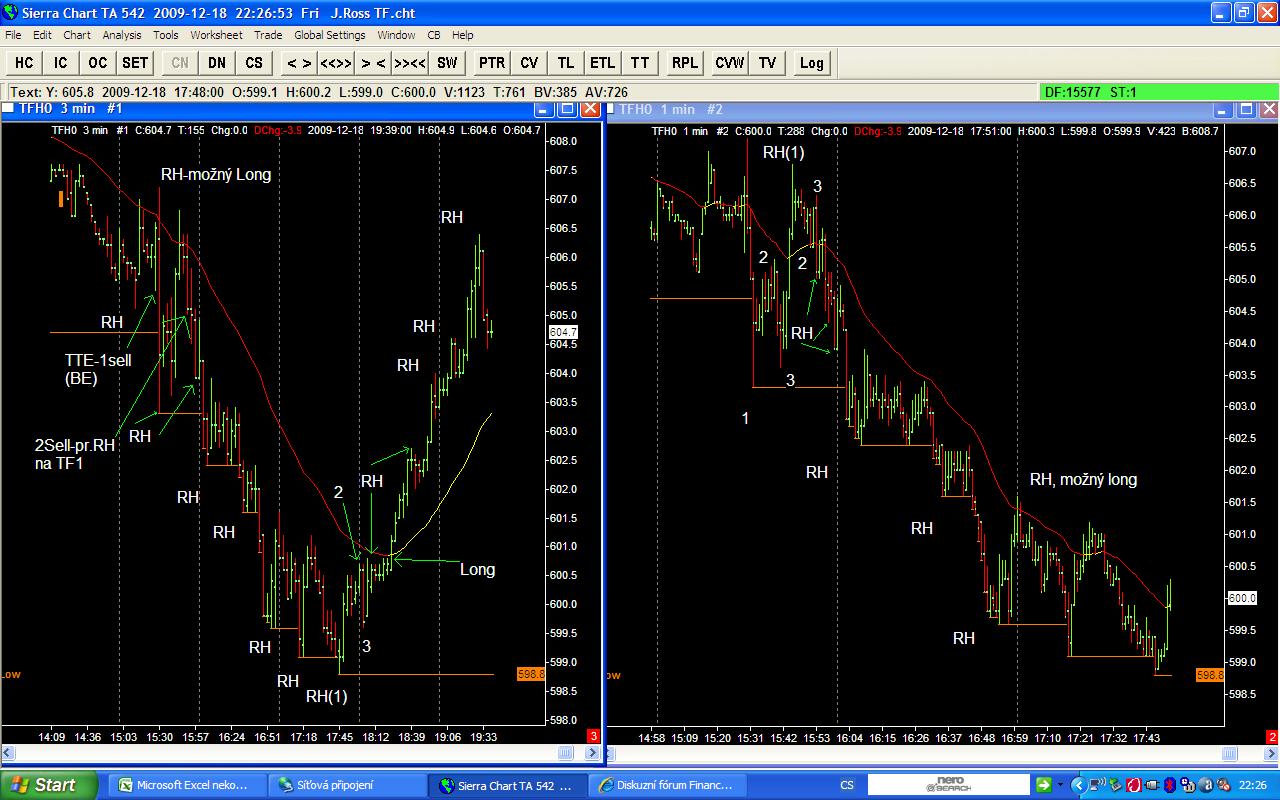Image resolution: width=1280 pixels, height=800 pixels.
Task: Click the 'TTE-1sell' annotation text
Action: 99,360
